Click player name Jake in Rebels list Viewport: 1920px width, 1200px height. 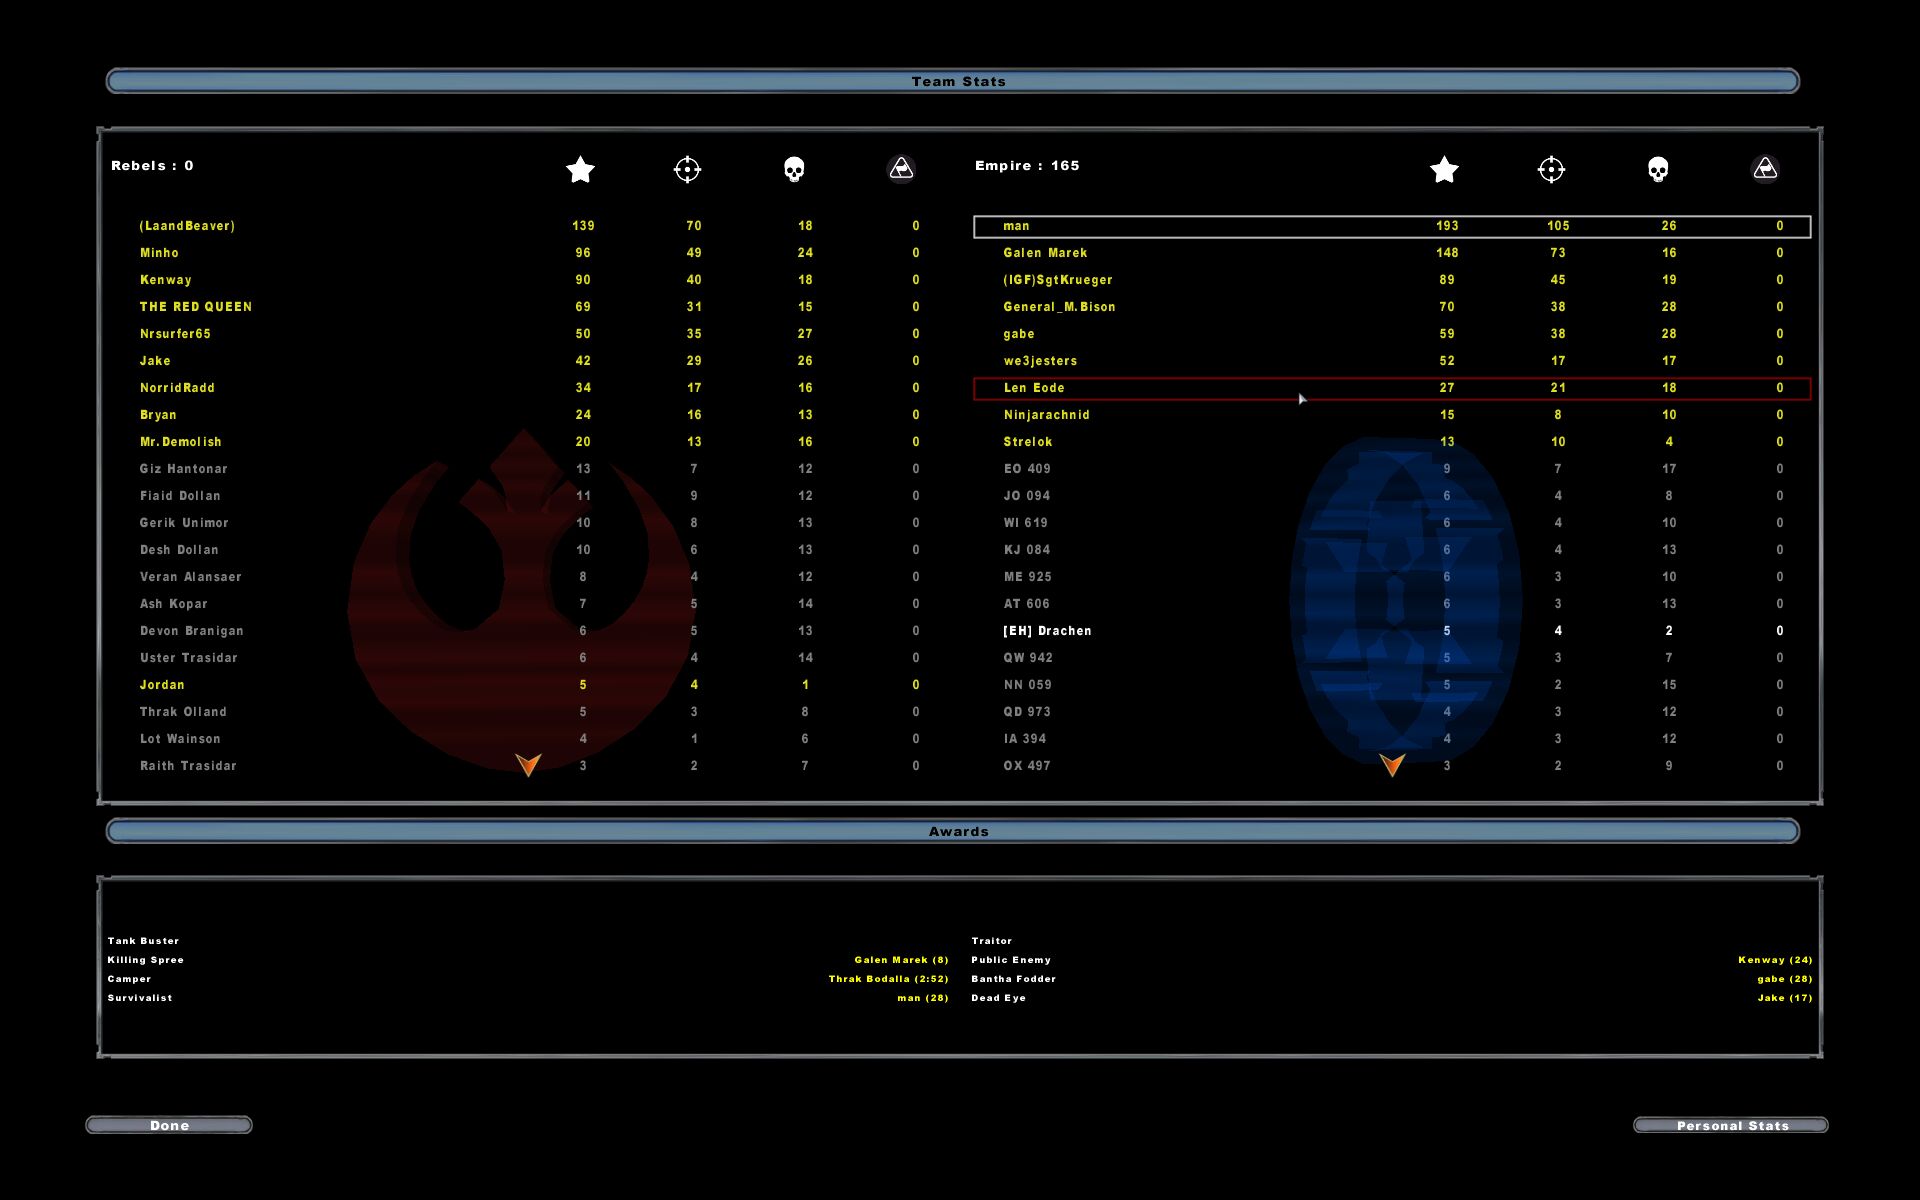(155, 361)
